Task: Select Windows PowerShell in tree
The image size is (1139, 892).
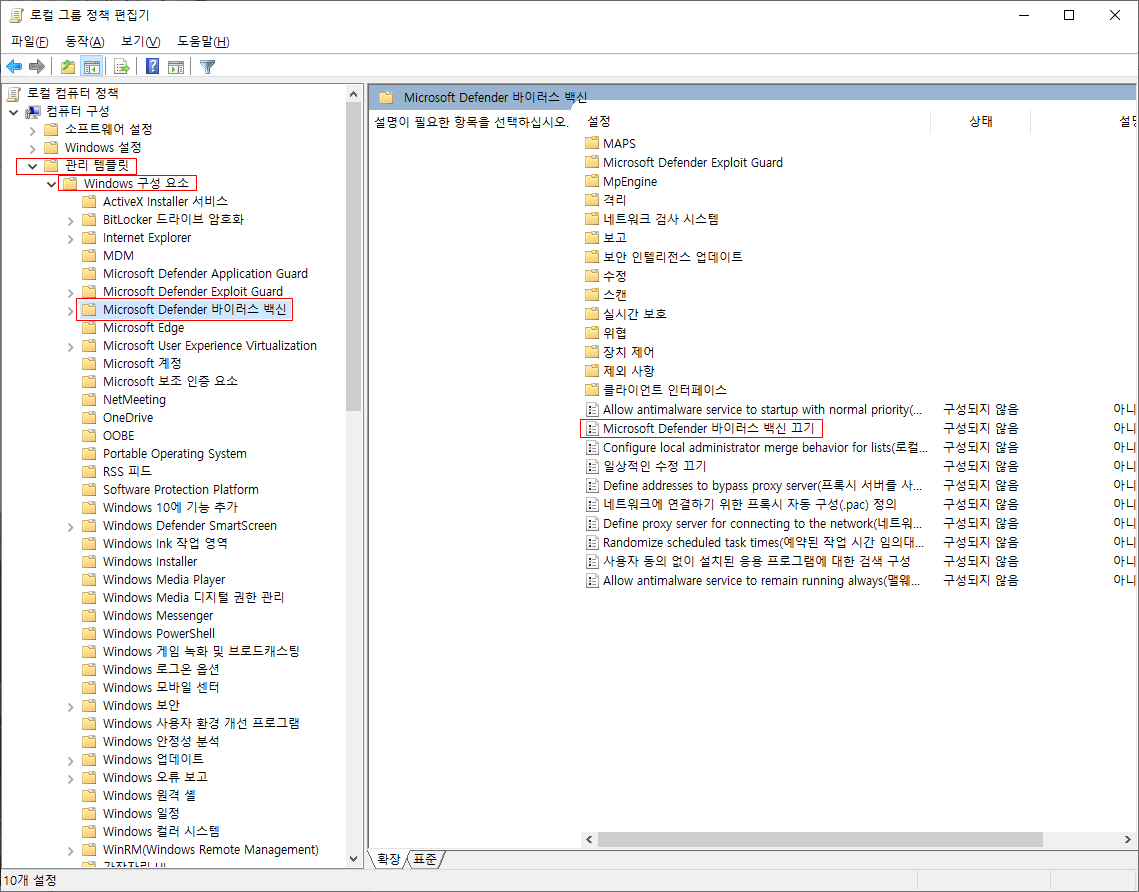Action: [159, 633]
